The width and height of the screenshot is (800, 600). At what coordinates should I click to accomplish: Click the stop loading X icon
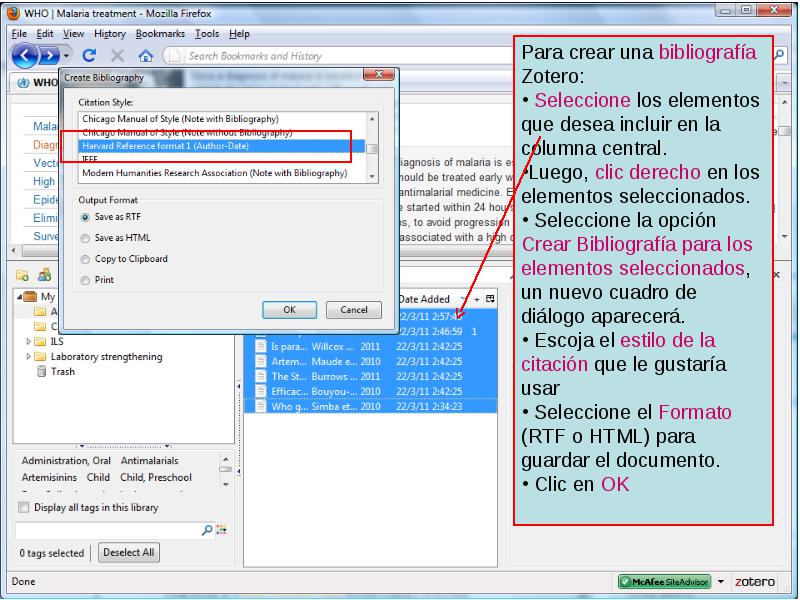pyautogui.click(x=118, y=56)
